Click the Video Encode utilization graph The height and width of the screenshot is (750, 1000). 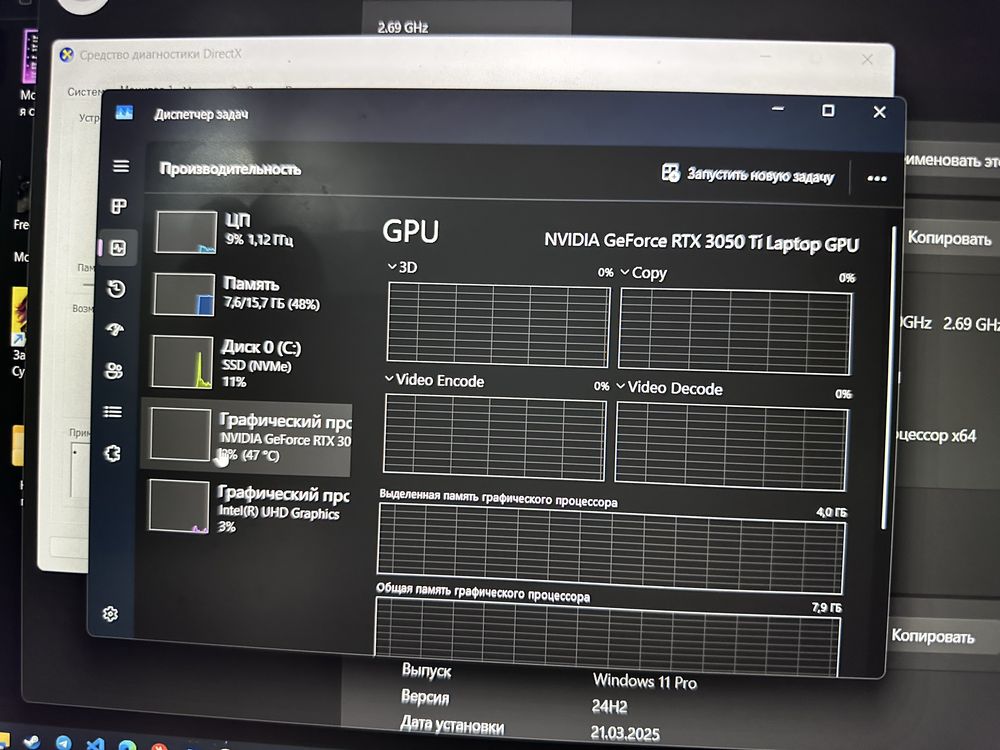pos(494,437)
